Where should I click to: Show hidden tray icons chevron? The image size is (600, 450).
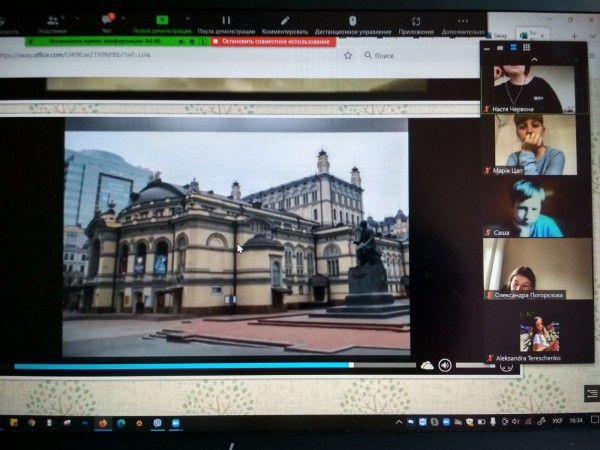pyautogui.click(x=399, y=422)
